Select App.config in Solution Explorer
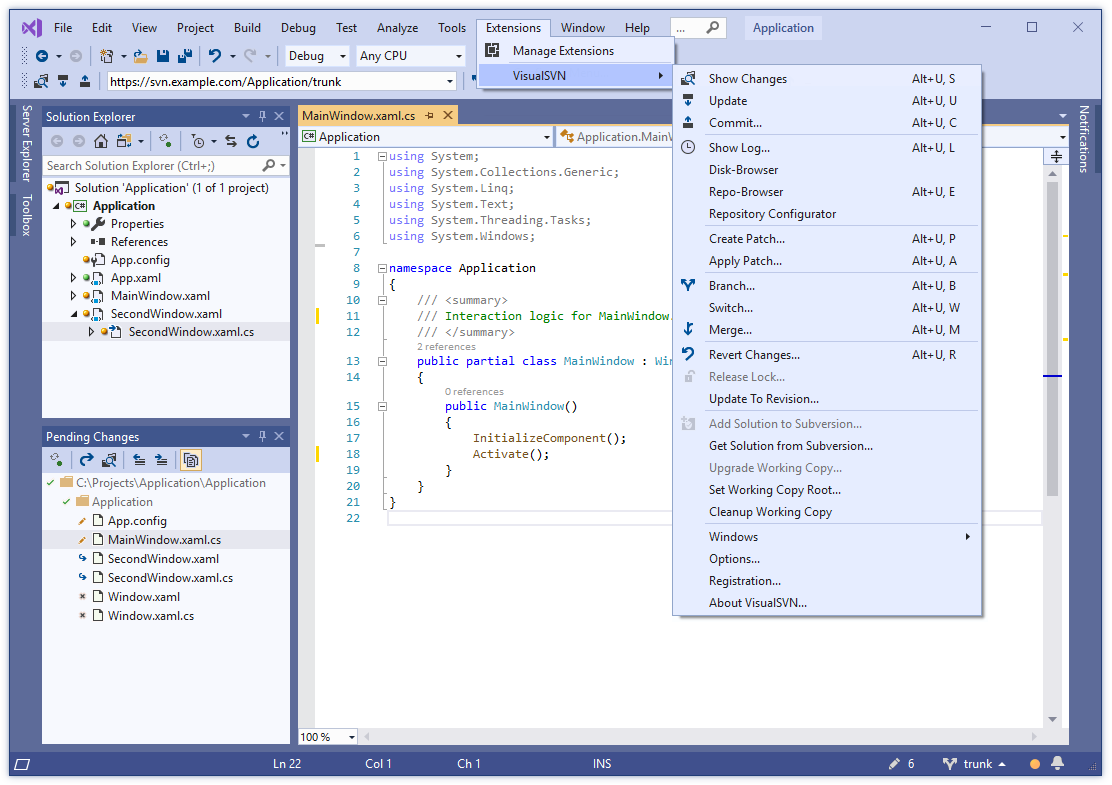 140,260
